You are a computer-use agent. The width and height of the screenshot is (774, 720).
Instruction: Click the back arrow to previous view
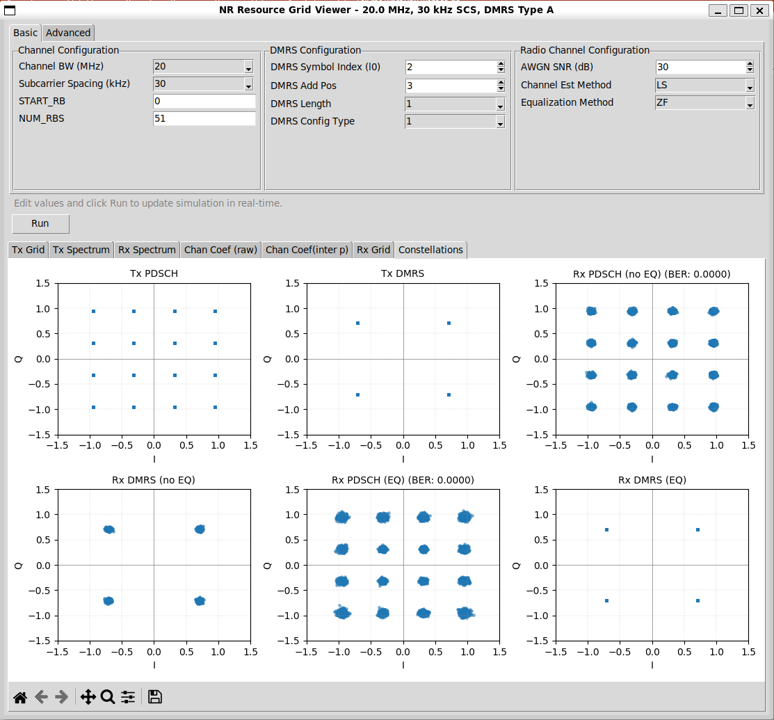[41, 697]
